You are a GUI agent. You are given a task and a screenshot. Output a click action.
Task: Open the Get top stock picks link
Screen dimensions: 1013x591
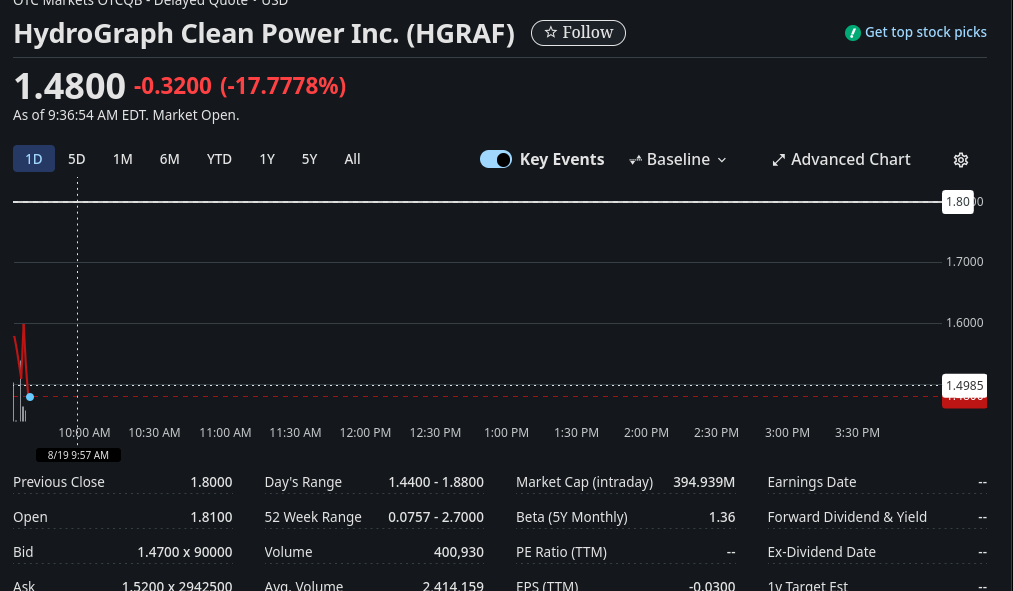[925, 32]
